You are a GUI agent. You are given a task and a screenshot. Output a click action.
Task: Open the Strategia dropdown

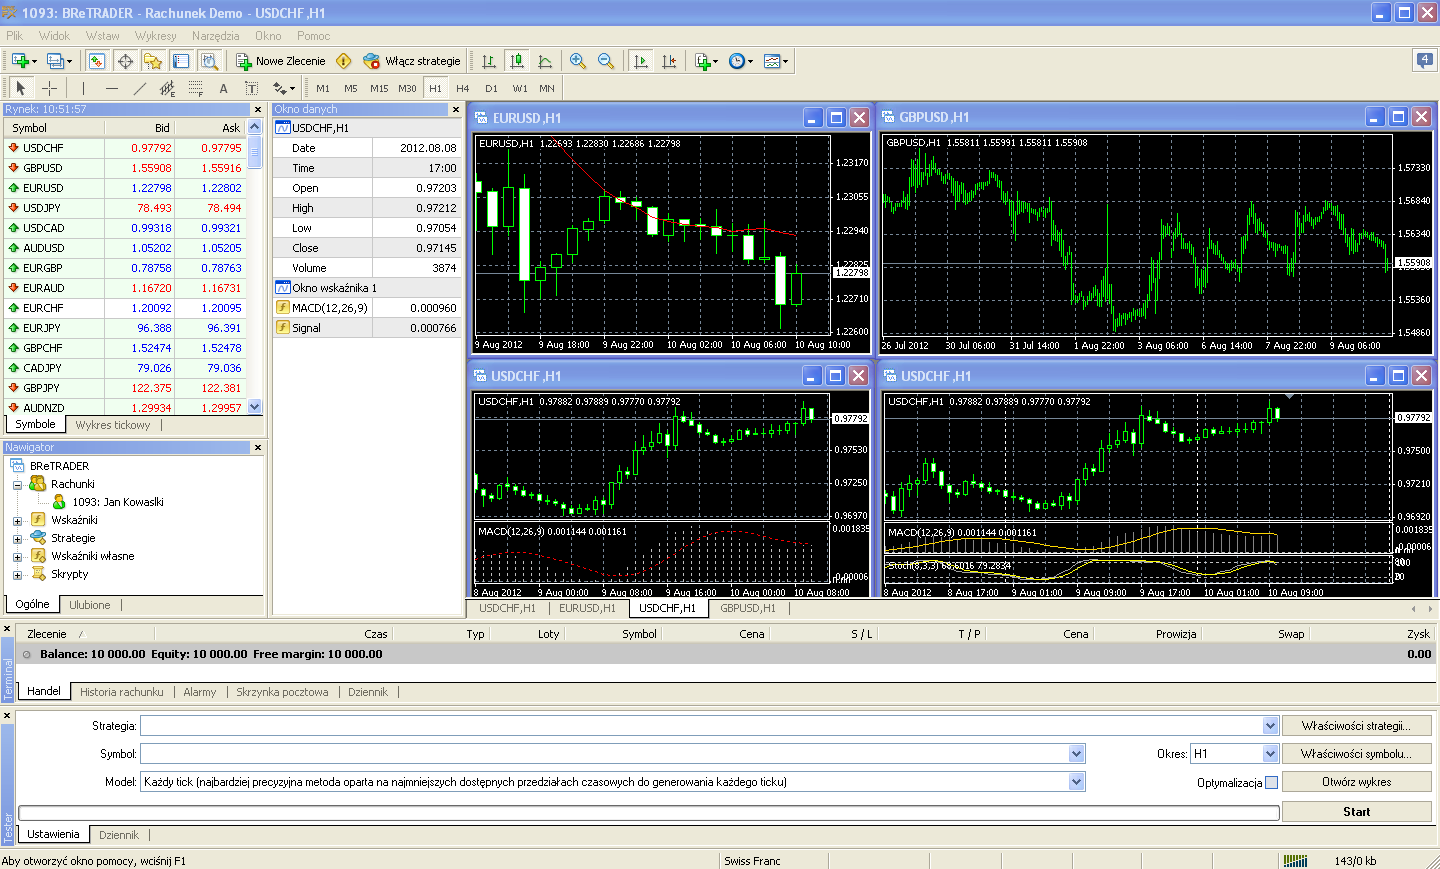1271,726
